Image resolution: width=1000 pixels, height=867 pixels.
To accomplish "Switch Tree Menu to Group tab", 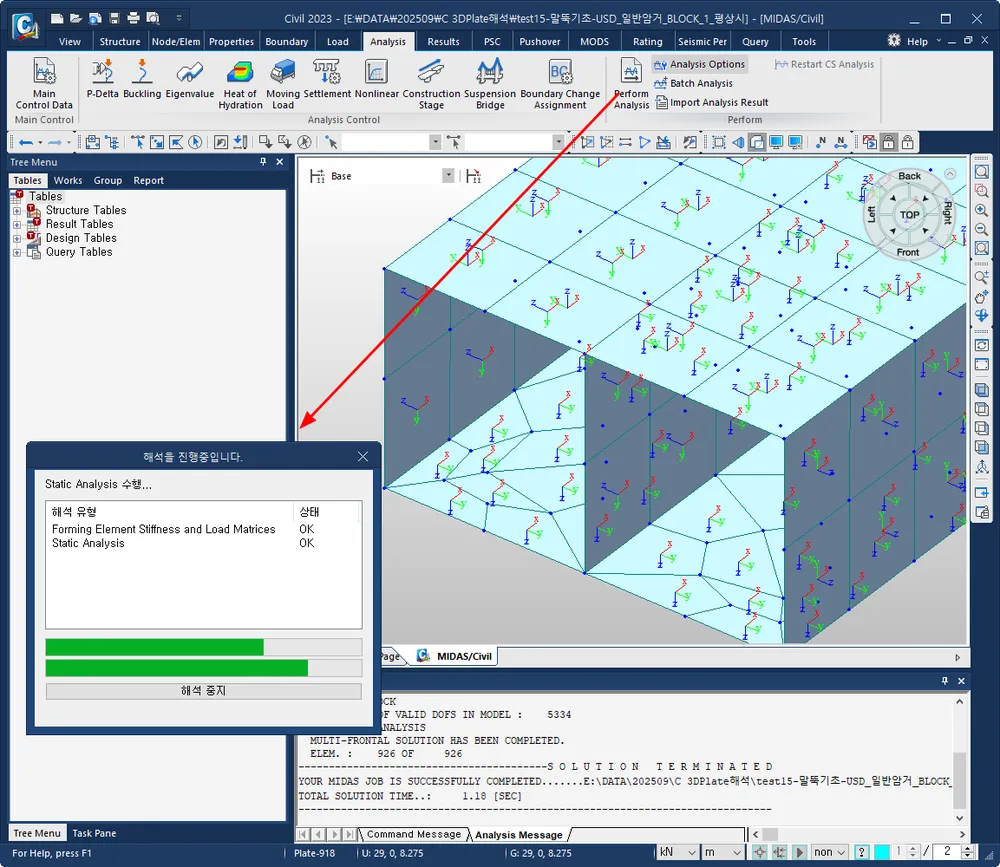I will tap(108, 181).
